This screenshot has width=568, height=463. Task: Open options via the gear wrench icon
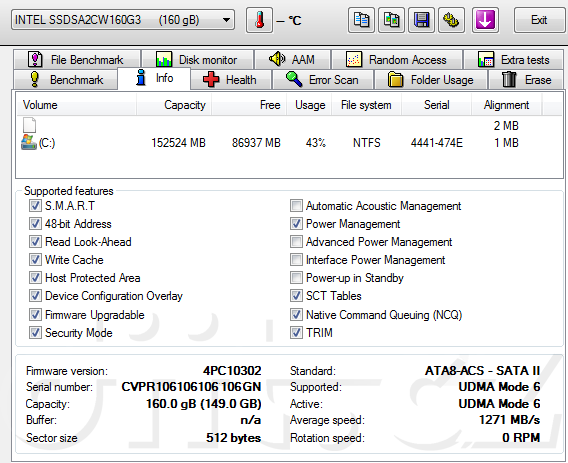[x=451, y=20]
